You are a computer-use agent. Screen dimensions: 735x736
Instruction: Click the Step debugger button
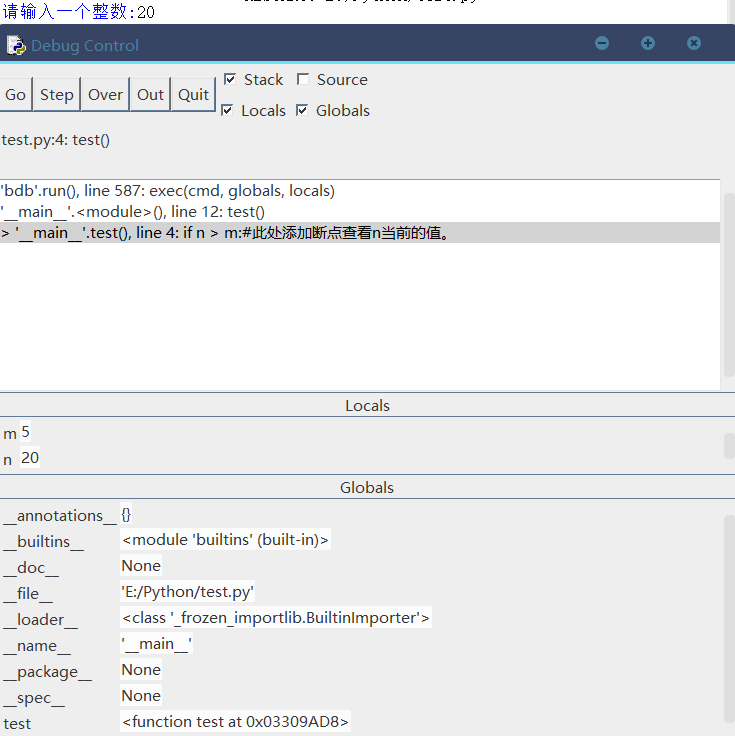pos(57,94)
